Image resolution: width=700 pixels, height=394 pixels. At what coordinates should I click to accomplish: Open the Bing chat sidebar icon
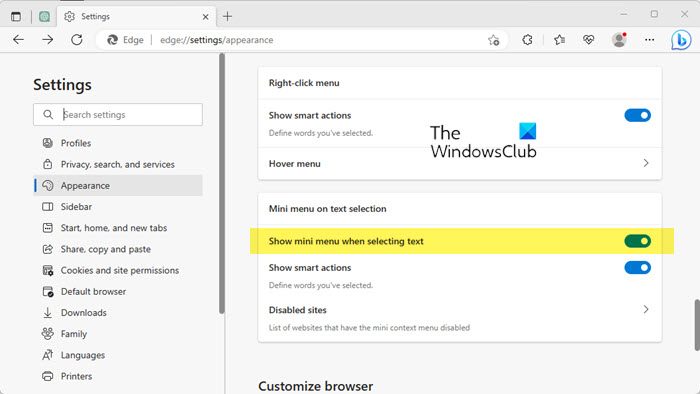[681, 40]
